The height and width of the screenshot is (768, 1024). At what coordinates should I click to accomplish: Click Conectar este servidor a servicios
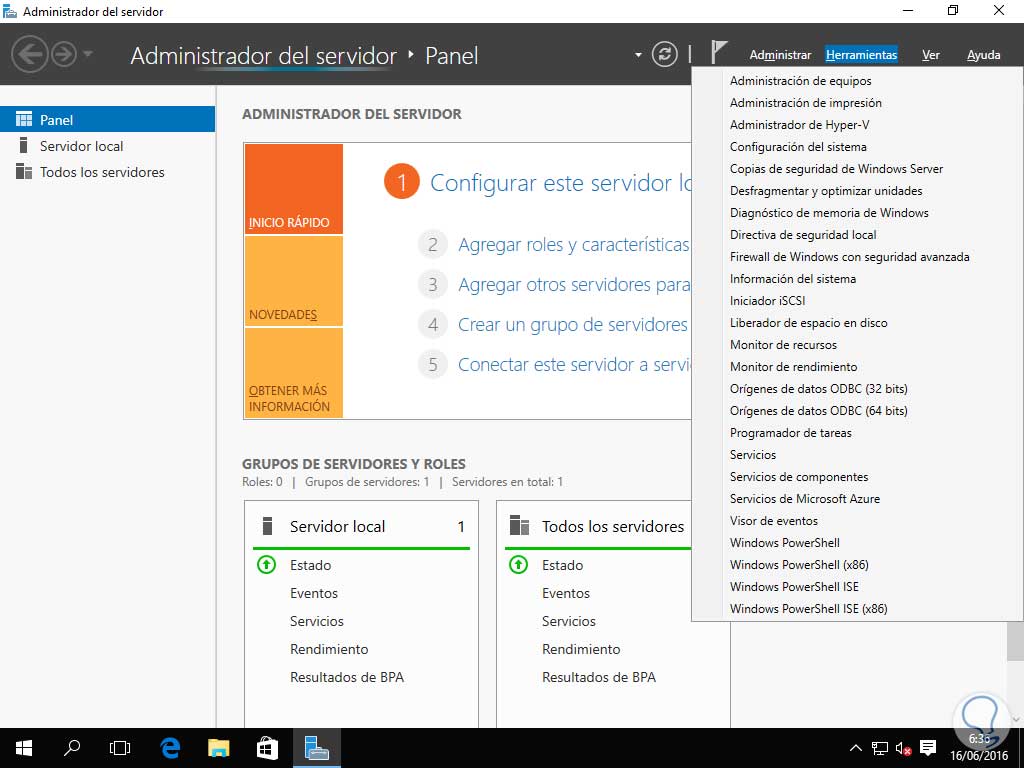click(x=574, y=364)
